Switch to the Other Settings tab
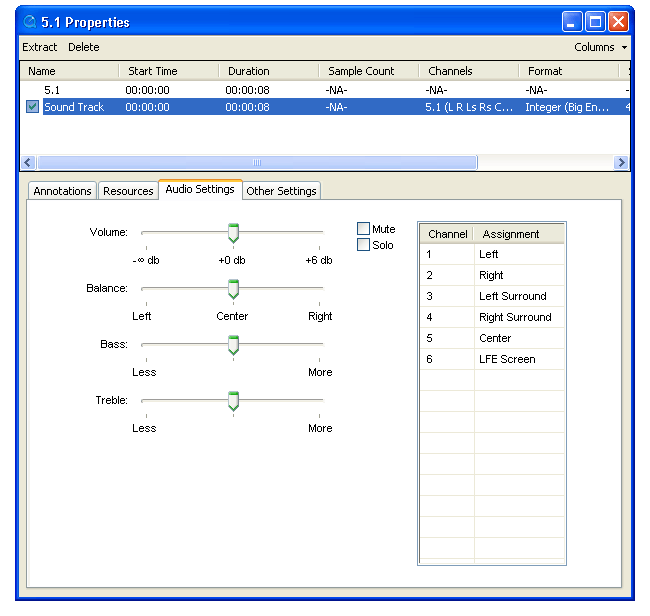 (281, 191)
